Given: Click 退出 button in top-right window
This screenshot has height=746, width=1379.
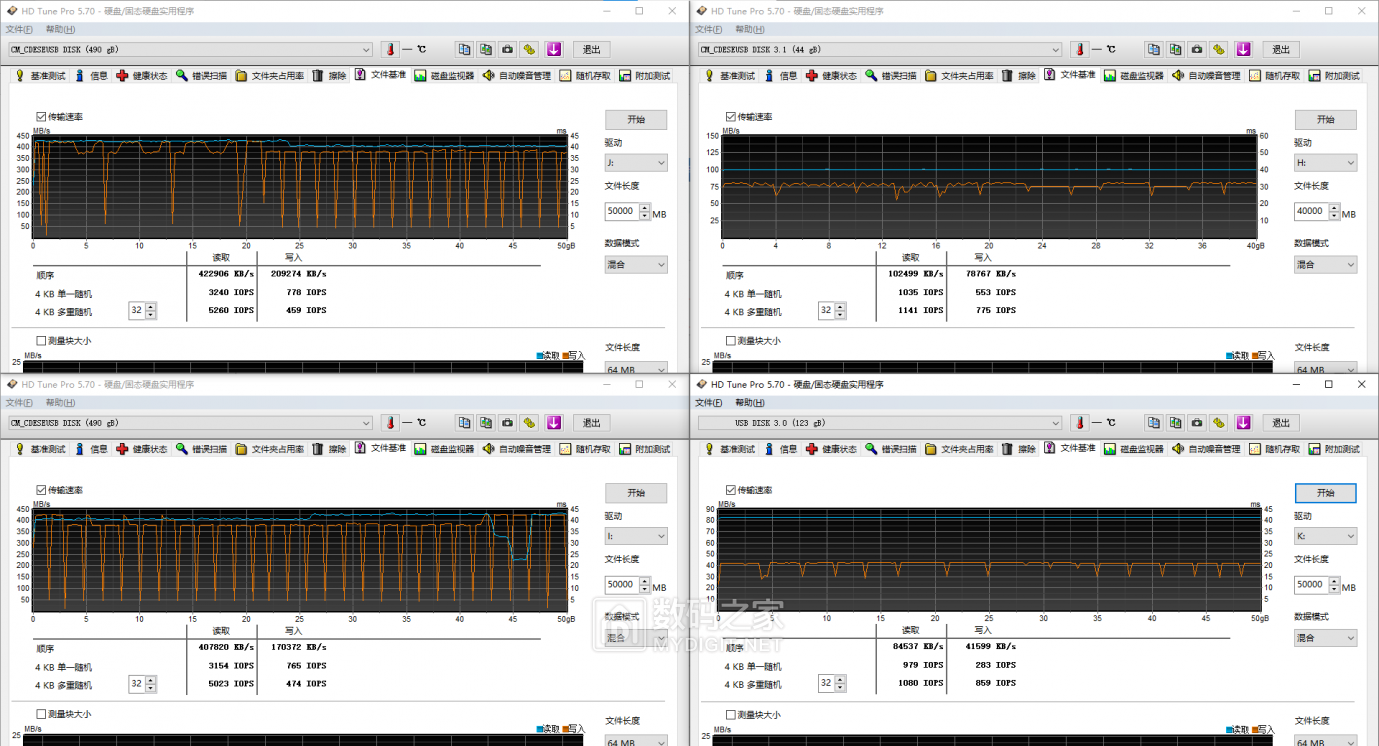Looking at the screenshot, I should (x=1281, y=49).
